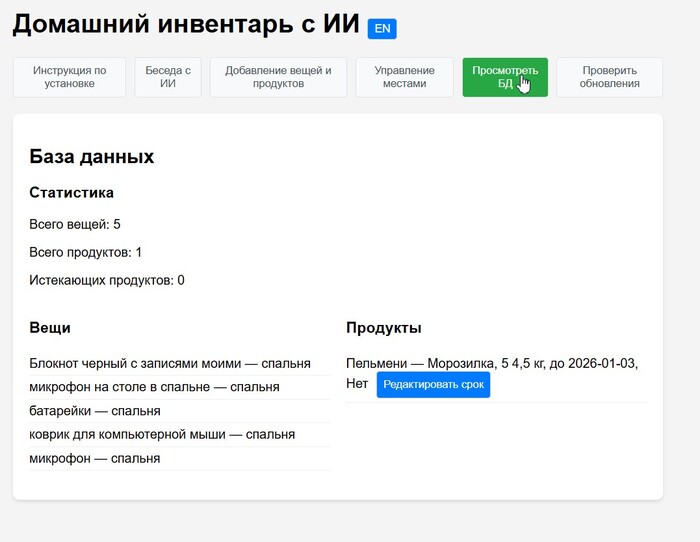
Task: Click the Продукты column heading
Action: pos(383,327)
